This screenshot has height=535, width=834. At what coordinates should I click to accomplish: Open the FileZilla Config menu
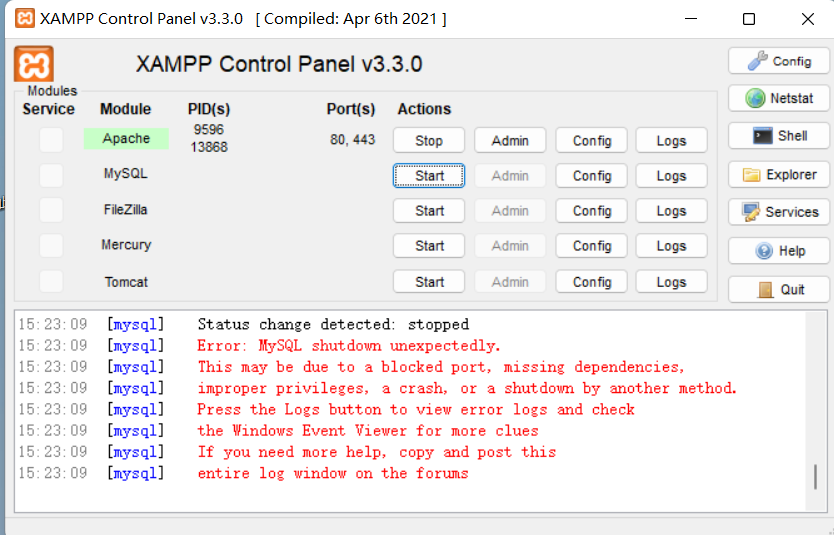[591, 211]
